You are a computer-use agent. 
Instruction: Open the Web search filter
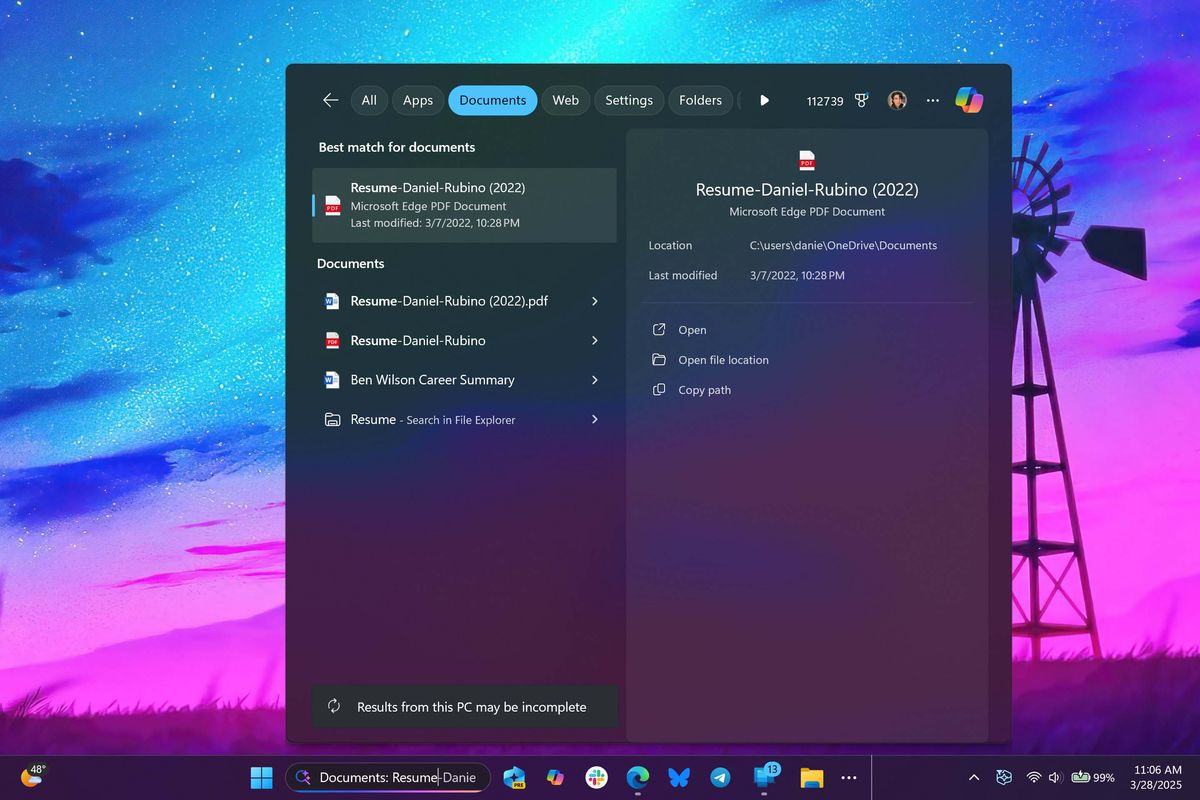pyautogui.click(x=565, y=100)
